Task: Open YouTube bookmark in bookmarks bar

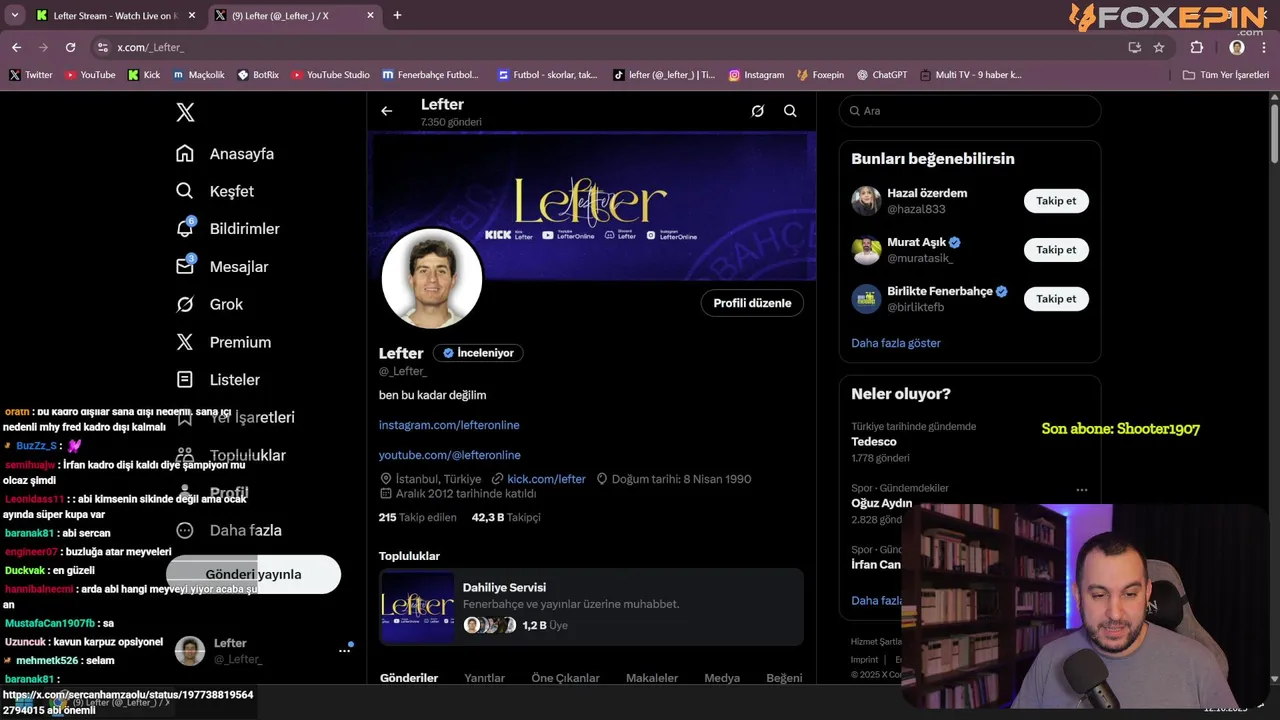Action: (90, 75)
